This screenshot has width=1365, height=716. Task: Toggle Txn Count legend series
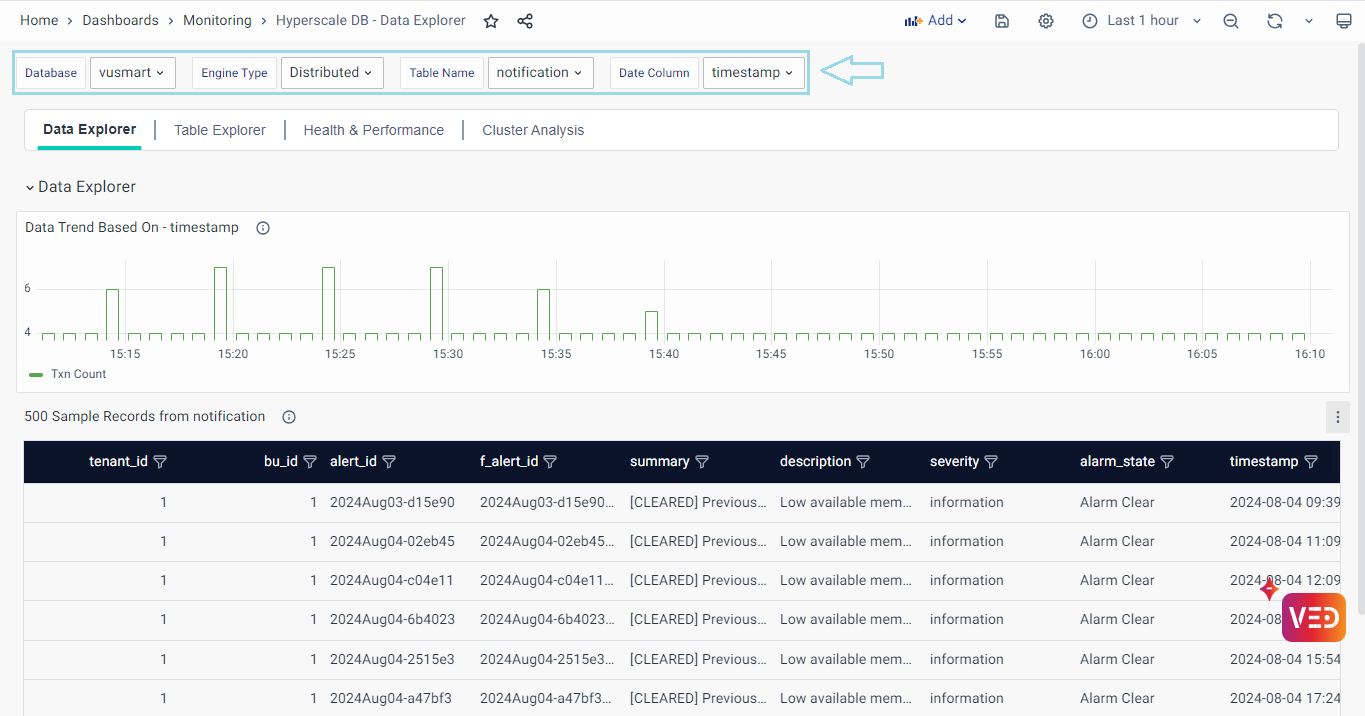(x=78, y=374)
